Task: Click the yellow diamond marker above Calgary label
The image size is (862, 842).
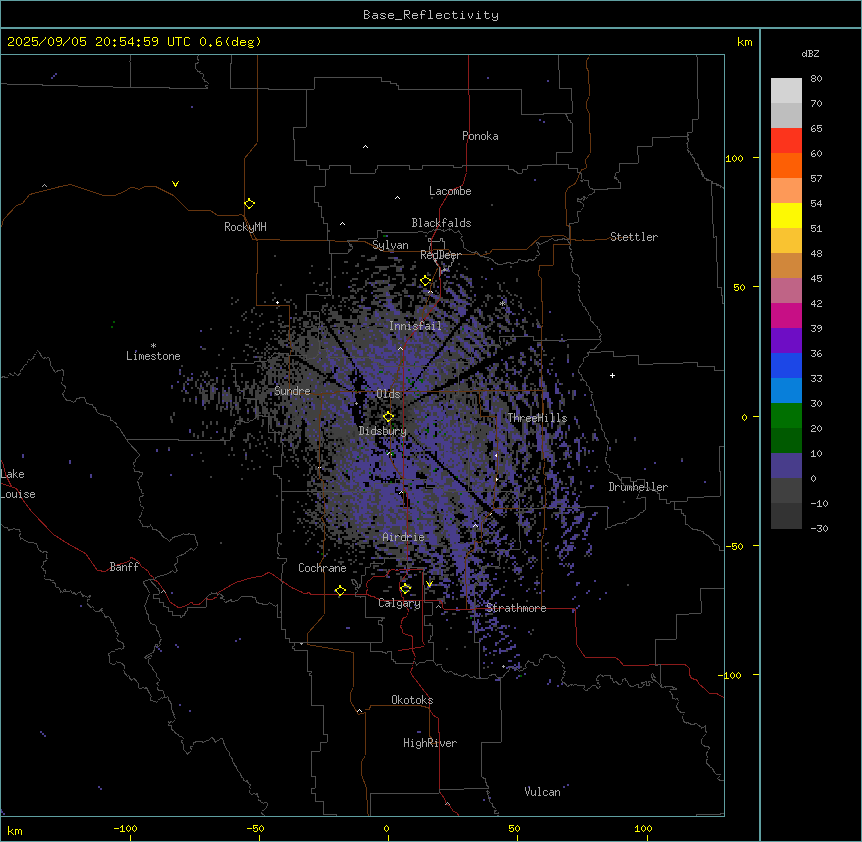Action: pos(406,589)
